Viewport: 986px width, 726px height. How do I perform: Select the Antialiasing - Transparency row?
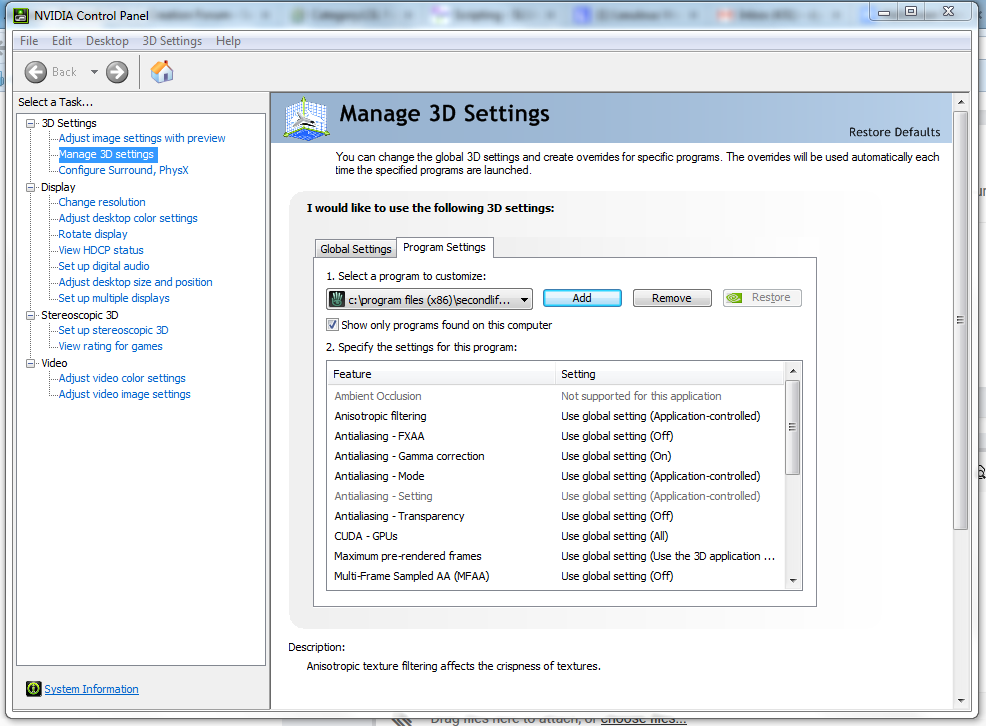[556, 516]
